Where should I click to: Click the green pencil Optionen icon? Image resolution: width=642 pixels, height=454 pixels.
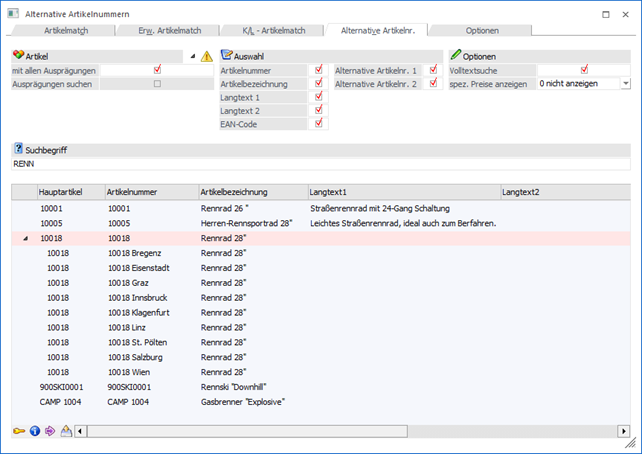[456, 56]
